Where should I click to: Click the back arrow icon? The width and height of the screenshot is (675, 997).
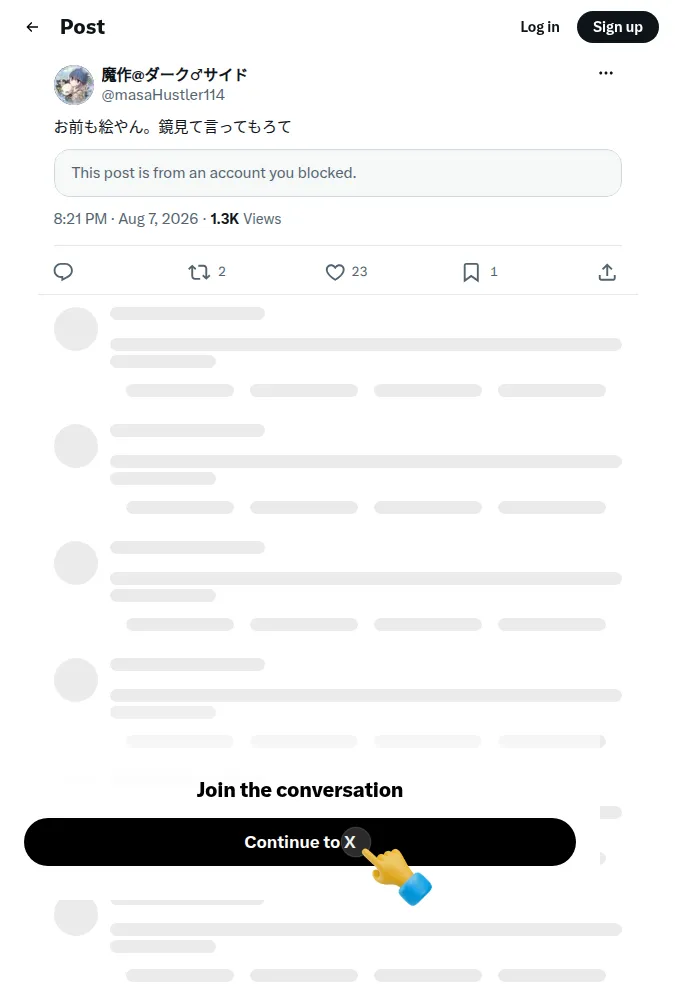click(x=32, y=27)
